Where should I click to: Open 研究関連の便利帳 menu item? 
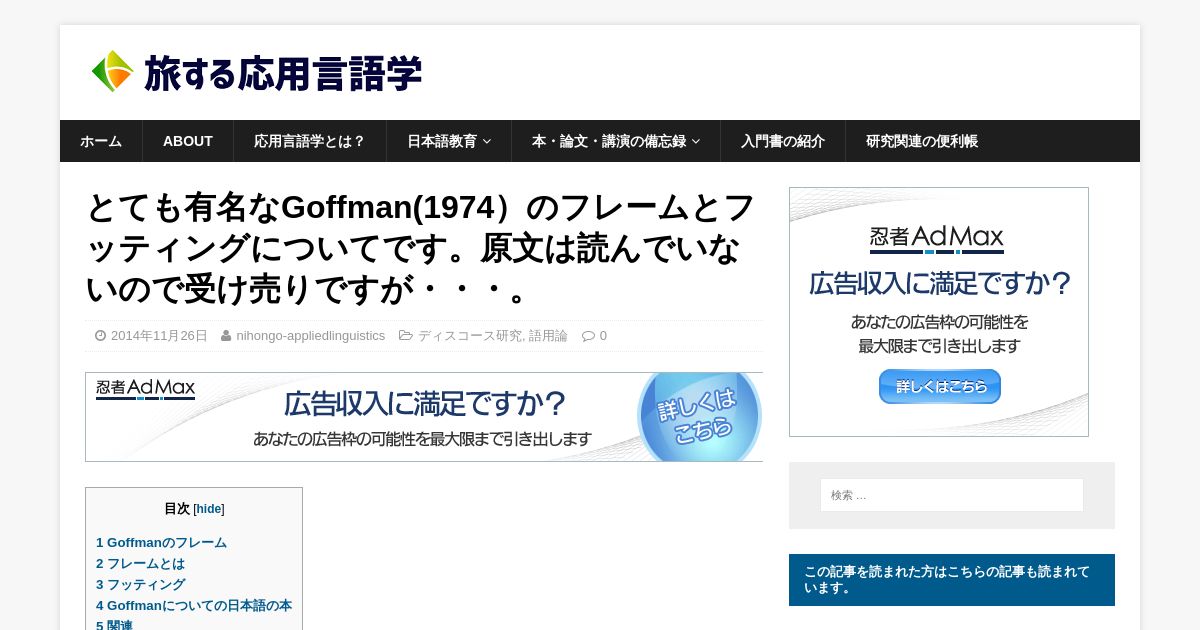pyautogui.click(x=922, y=141)
